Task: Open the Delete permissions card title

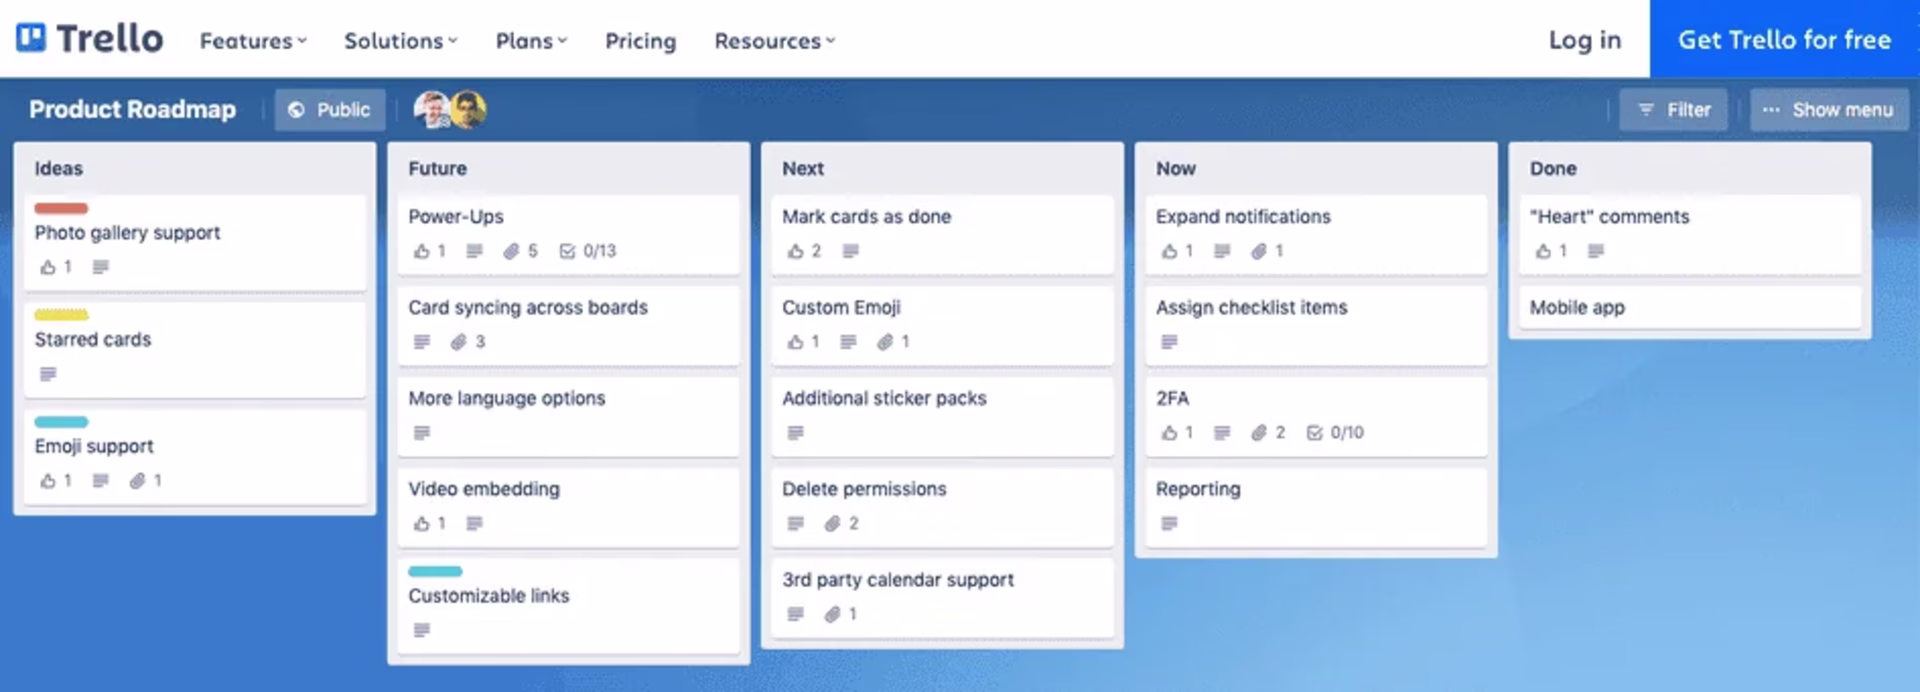Action: 864,489
